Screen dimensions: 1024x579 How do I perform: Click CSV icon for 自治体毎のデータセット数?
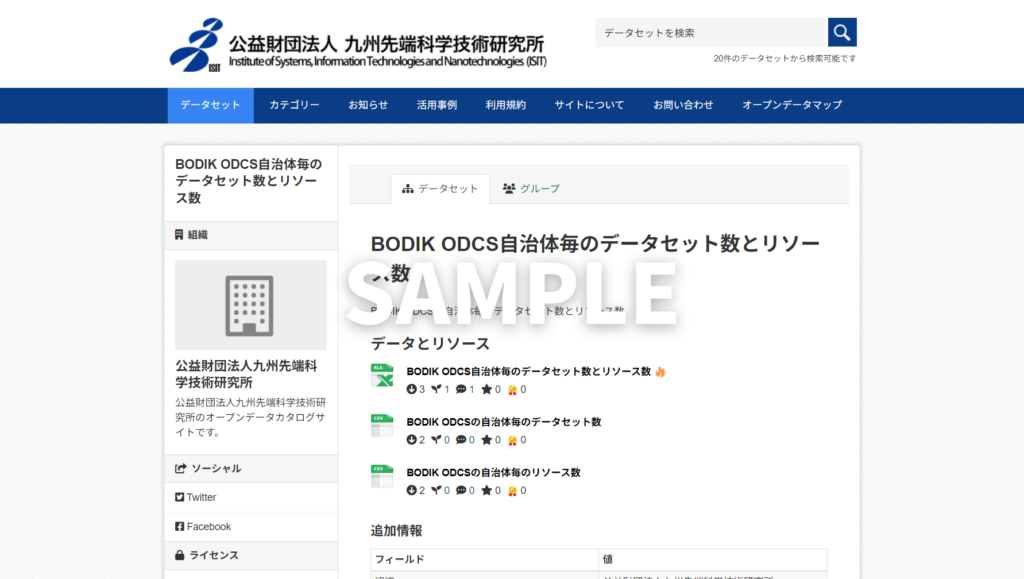click(382, 426)
